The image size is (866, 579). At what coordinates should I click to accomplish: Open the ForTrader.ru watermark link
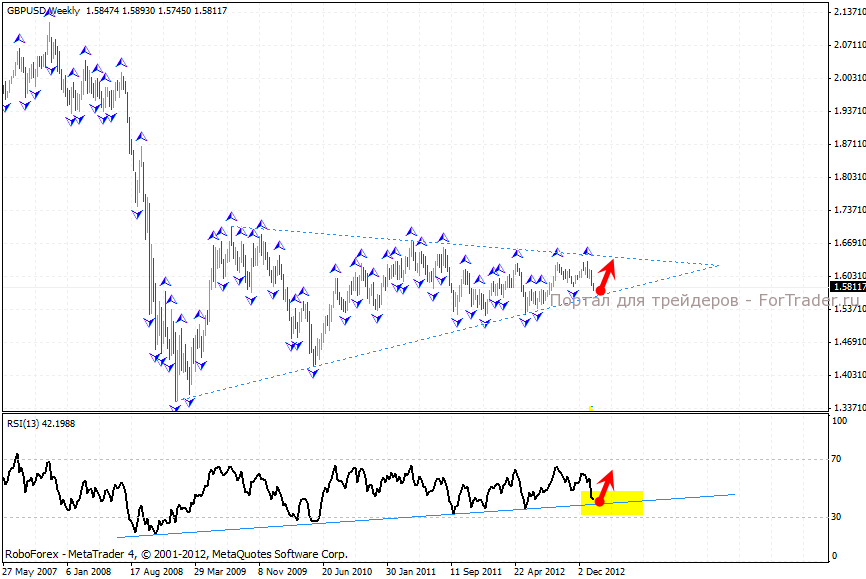pyautogui.click(x=705, y=299)
